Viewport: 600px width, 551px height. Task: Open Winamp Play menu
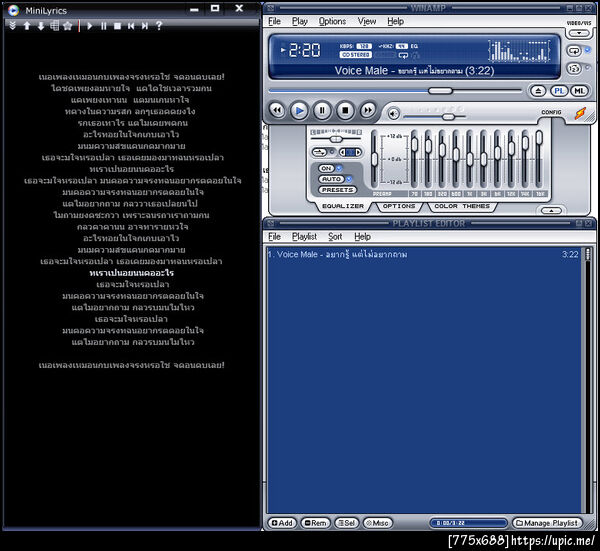click(300, 21)
